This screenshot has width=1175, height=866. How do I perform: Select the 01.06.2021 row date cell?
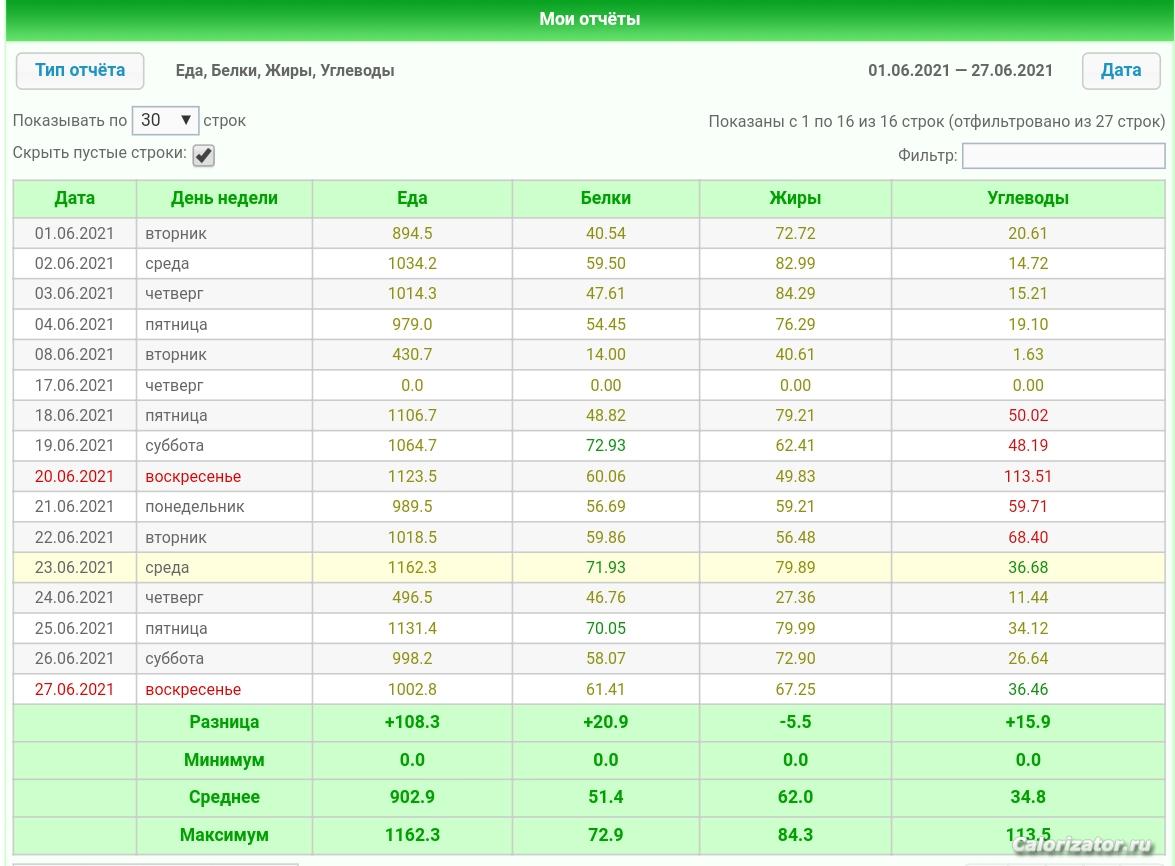click(x=75, y=233)
